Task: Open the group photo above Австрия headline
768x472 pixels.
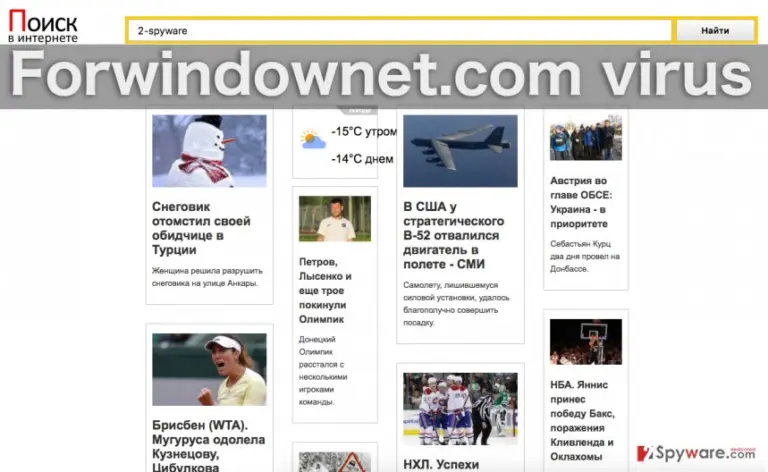Action: 586,138
